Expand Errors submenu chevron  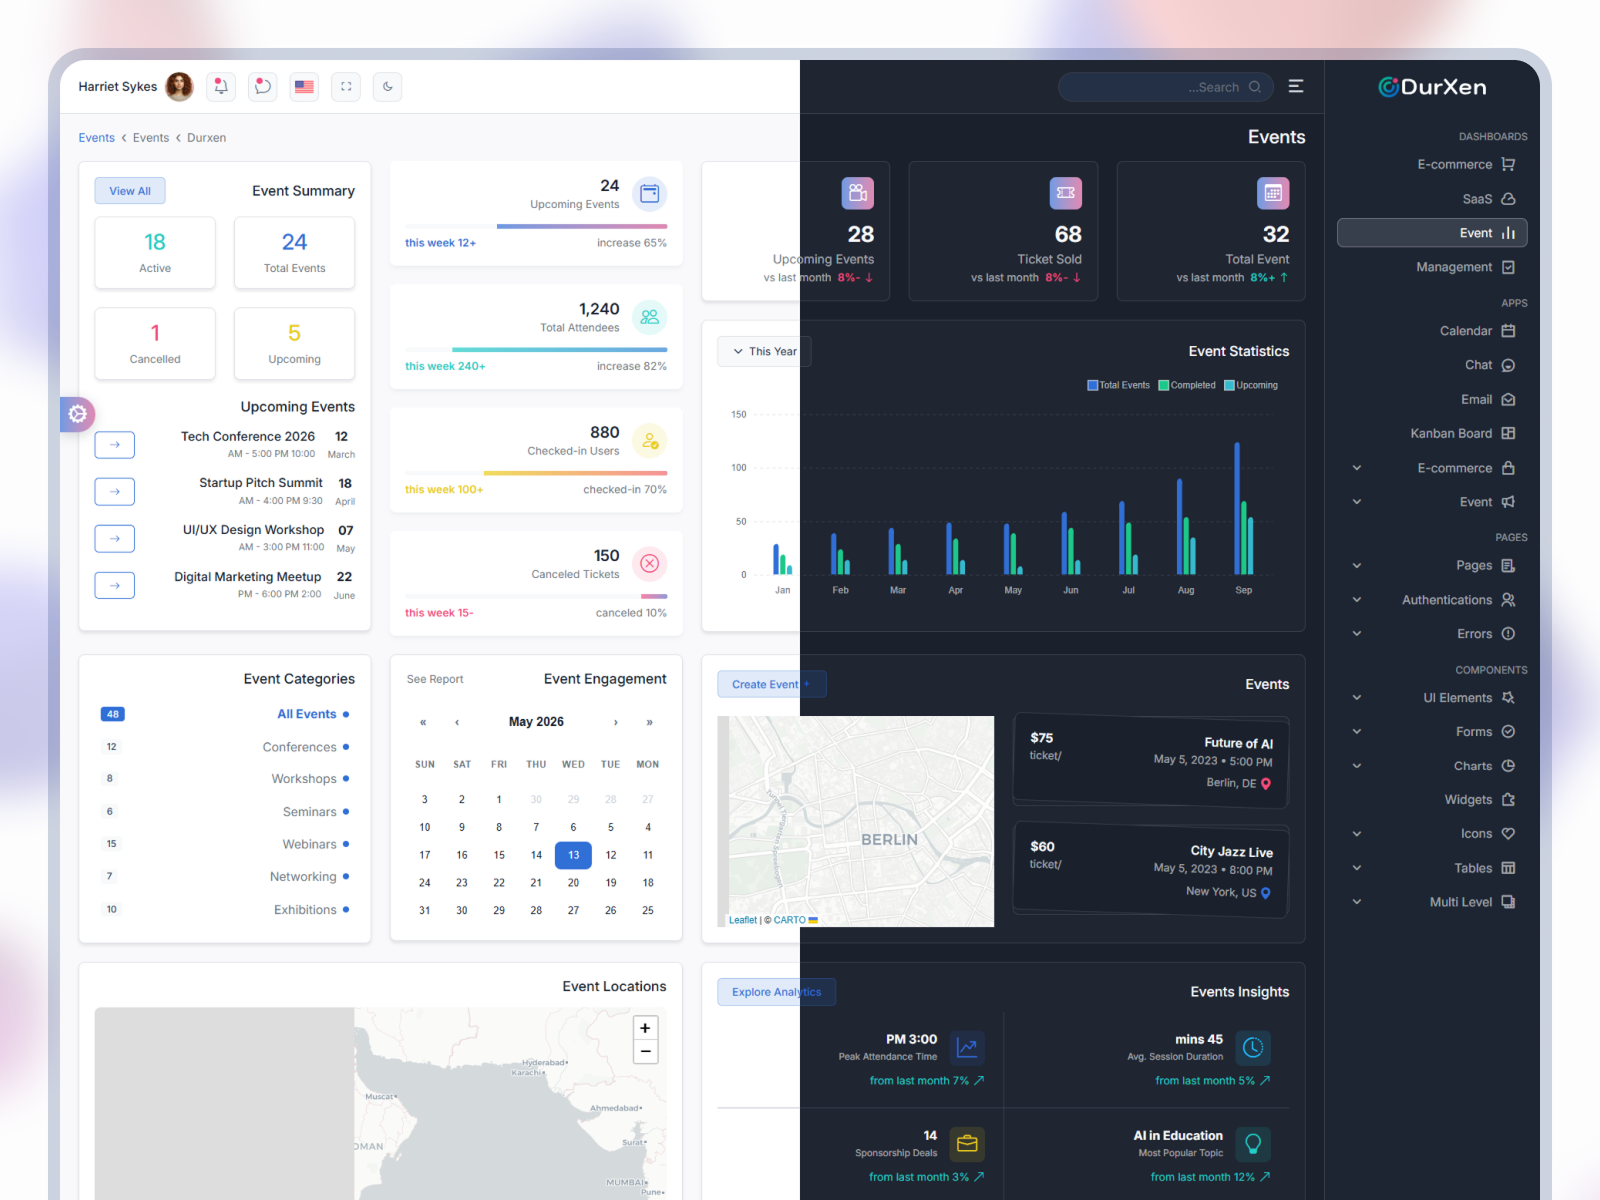tap(1357, 634)
